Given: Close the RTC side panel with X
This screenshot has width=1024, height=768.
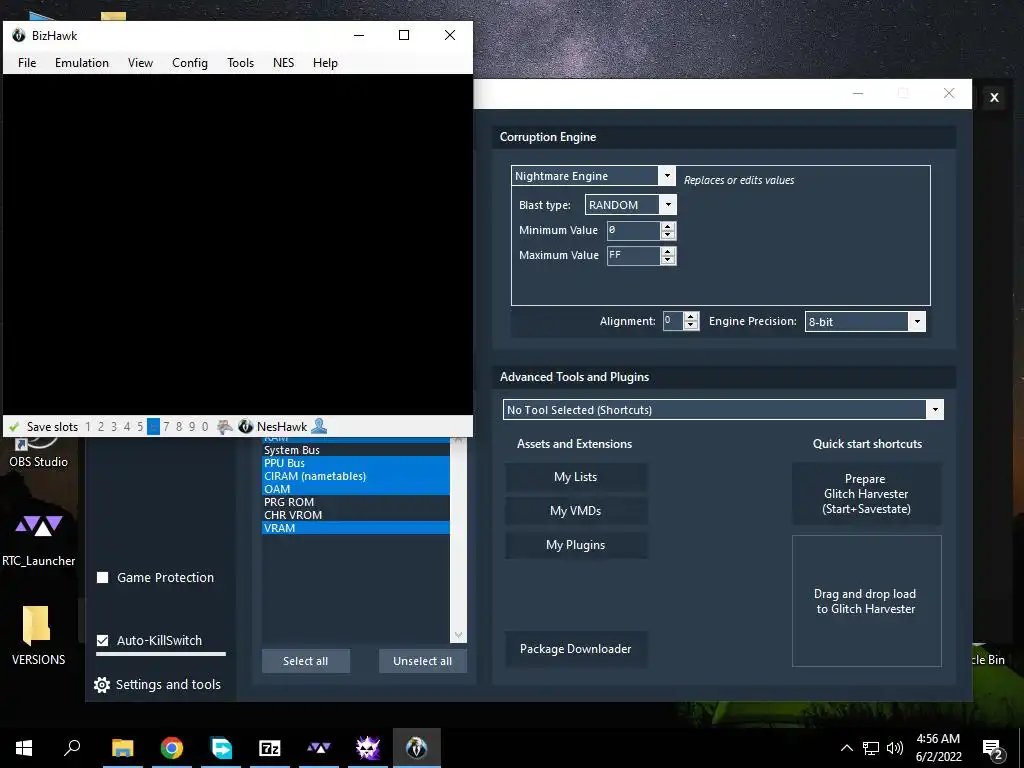Looking at the screenshot, I should (994, 97).
